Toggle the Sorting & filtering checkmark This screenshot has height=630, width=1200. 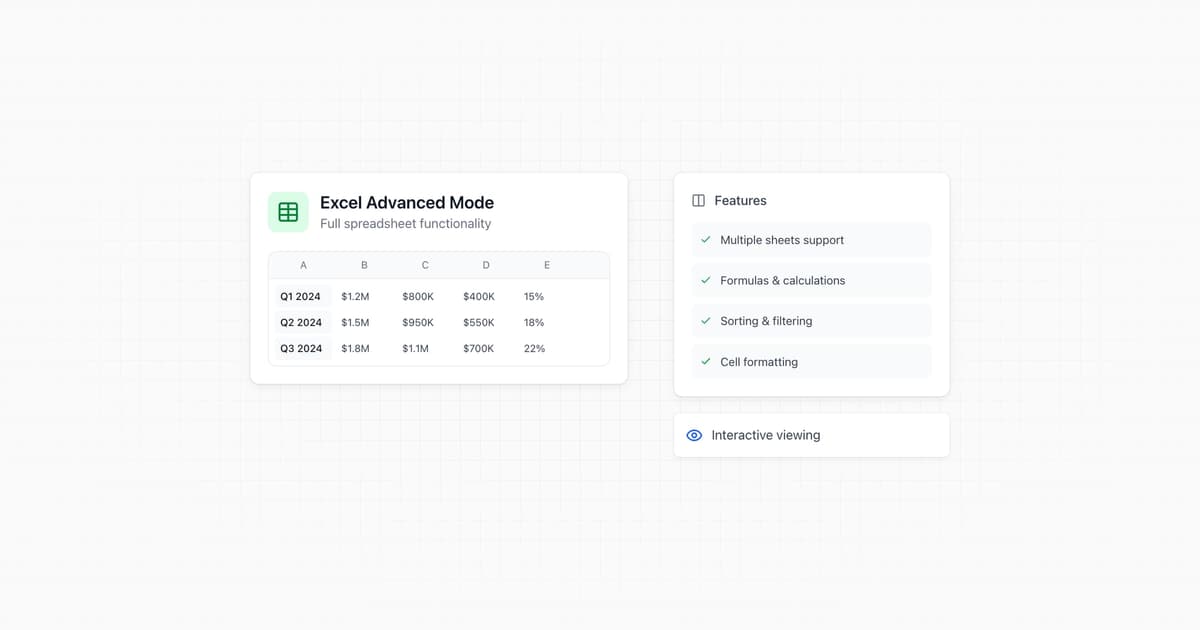click(x=705, y=321)
